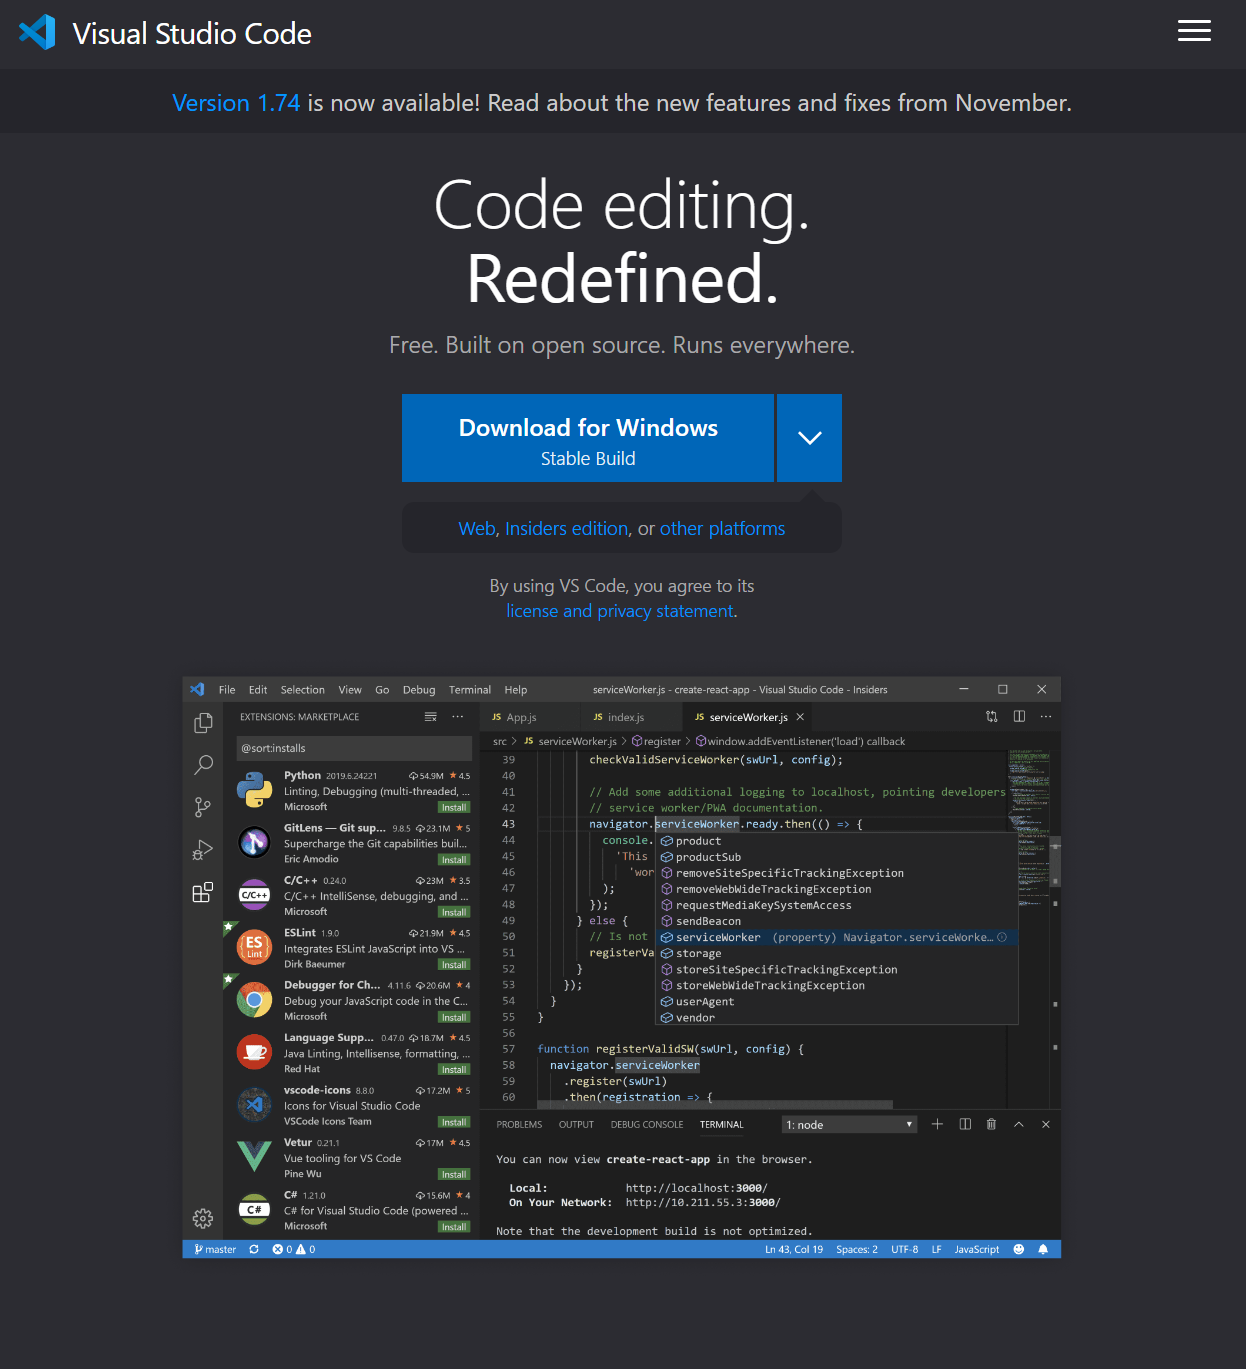Open editor more actions ellipsis

click(1046, 716)
